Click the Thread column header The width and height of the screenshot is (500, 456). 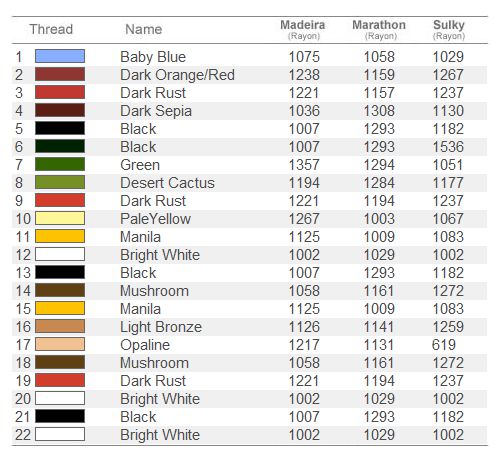[x=51, y=29]
